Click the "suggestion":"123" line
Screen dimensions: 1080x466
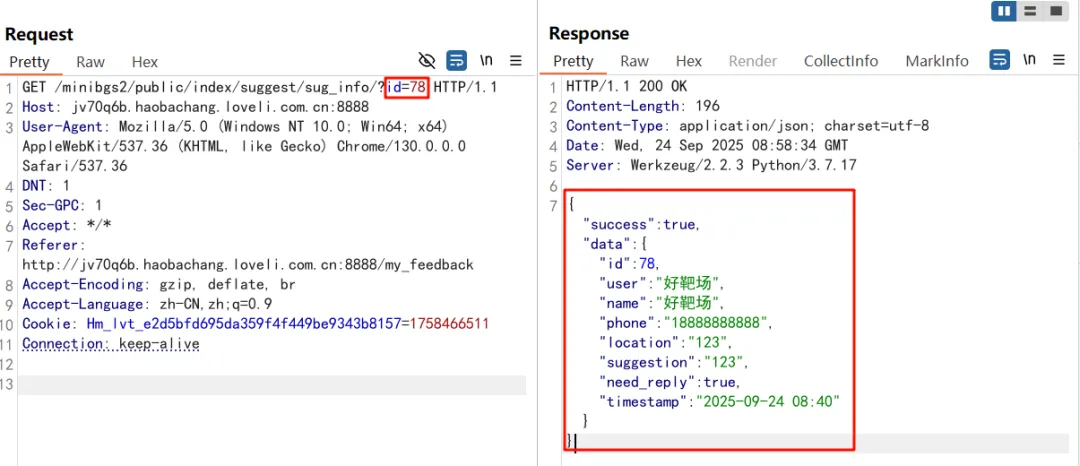click(674, 362)
